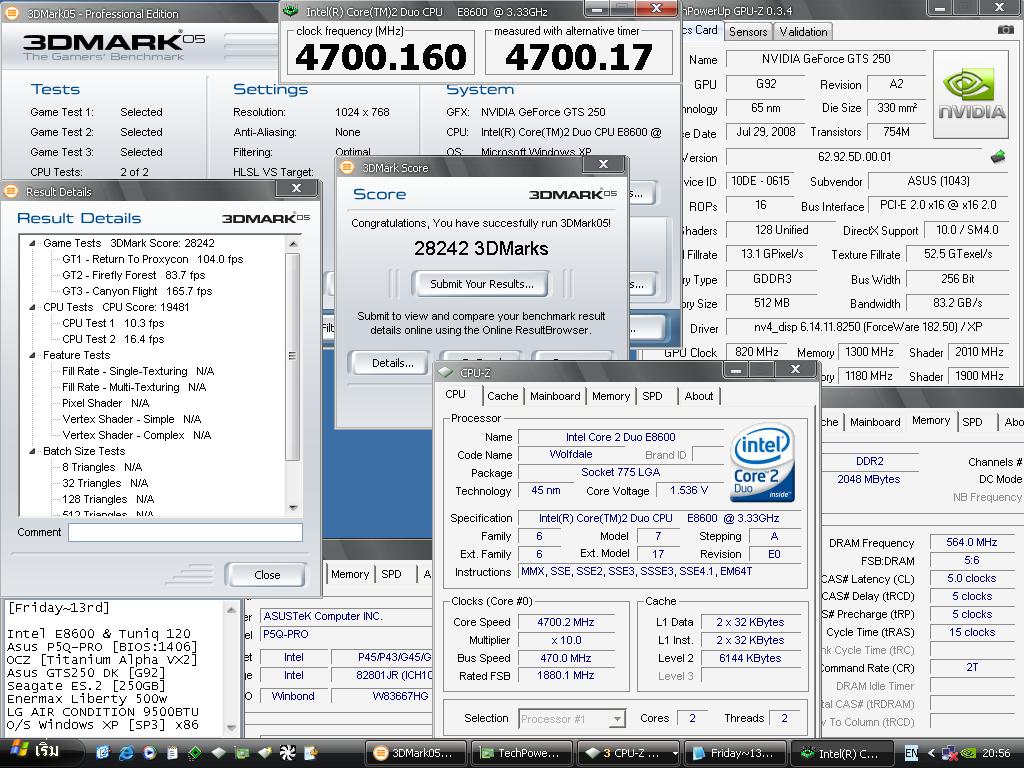
Task: Click the CPU-Z title bar icon
Action: coord(446,372)
